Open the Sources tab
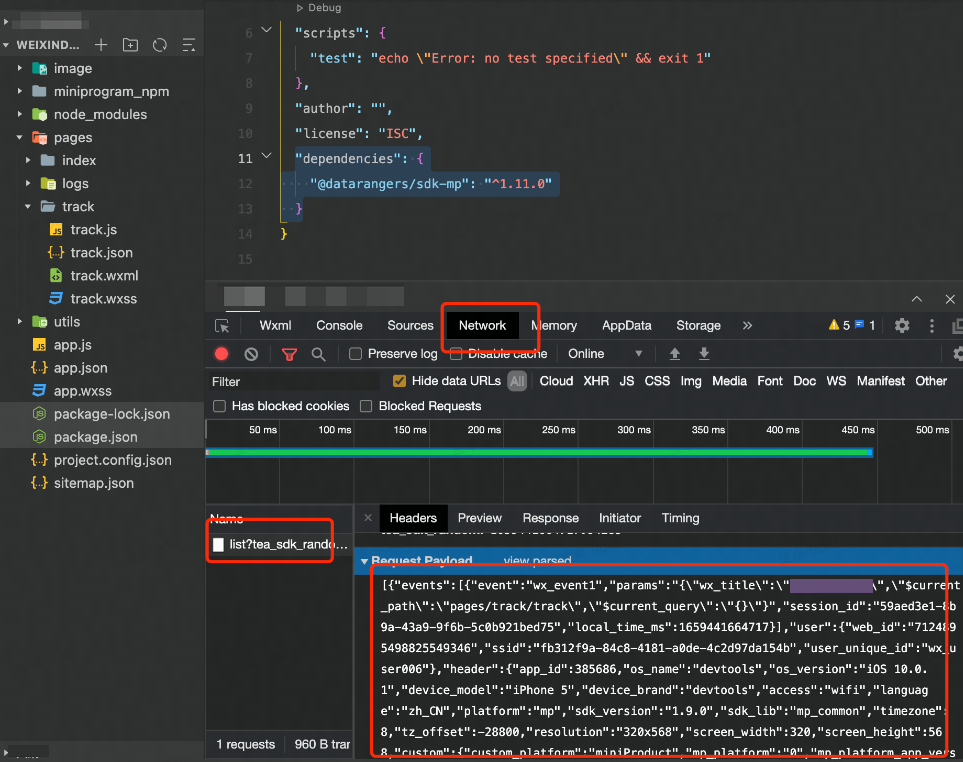The image size is (963, 762). coord(410,325)
